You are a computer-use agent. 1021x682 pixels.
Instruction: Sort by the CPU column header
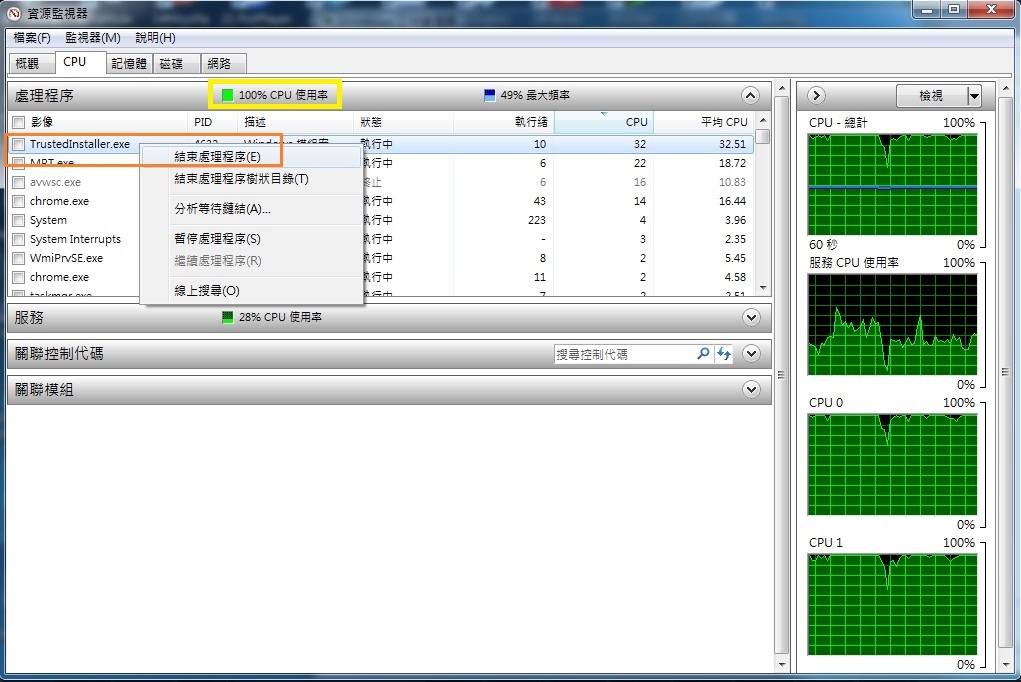(x=604, y=122)
